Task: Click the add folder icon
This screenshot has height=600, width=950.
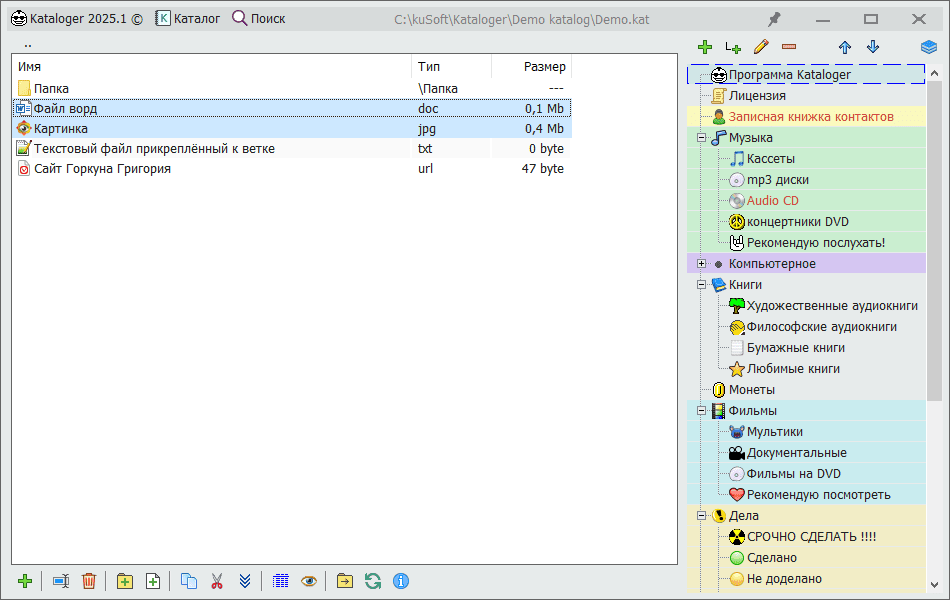Action: (125, 581)
